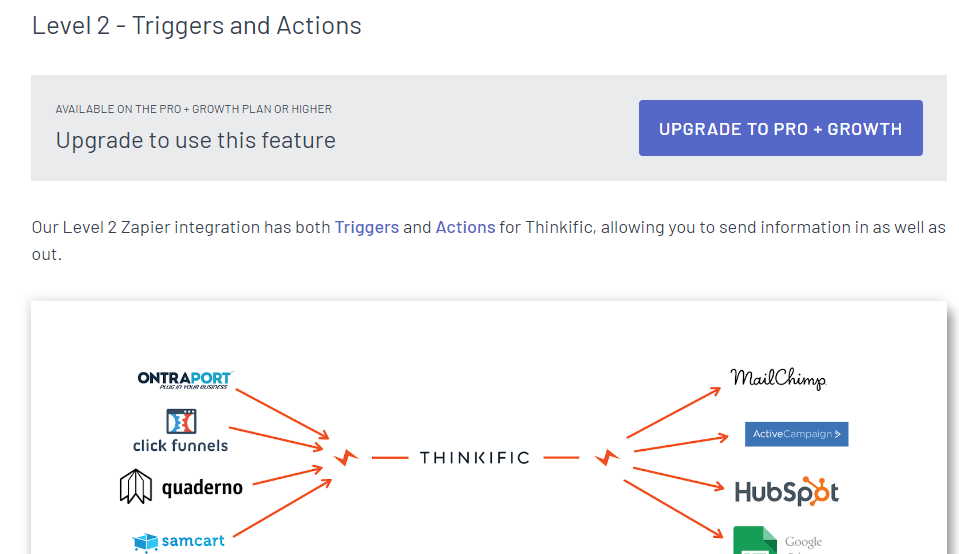The image size is (959, 554).
Task: Select the Quaderno book-shaped logo icon
Action: coord(135,487)
